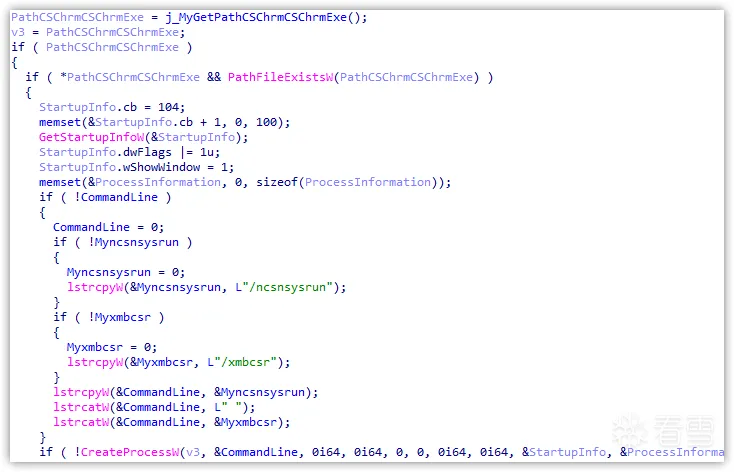Screen dimensions: 734x472
Task: Click the lstrcatW line appending a space
Action: coord(154,407)
